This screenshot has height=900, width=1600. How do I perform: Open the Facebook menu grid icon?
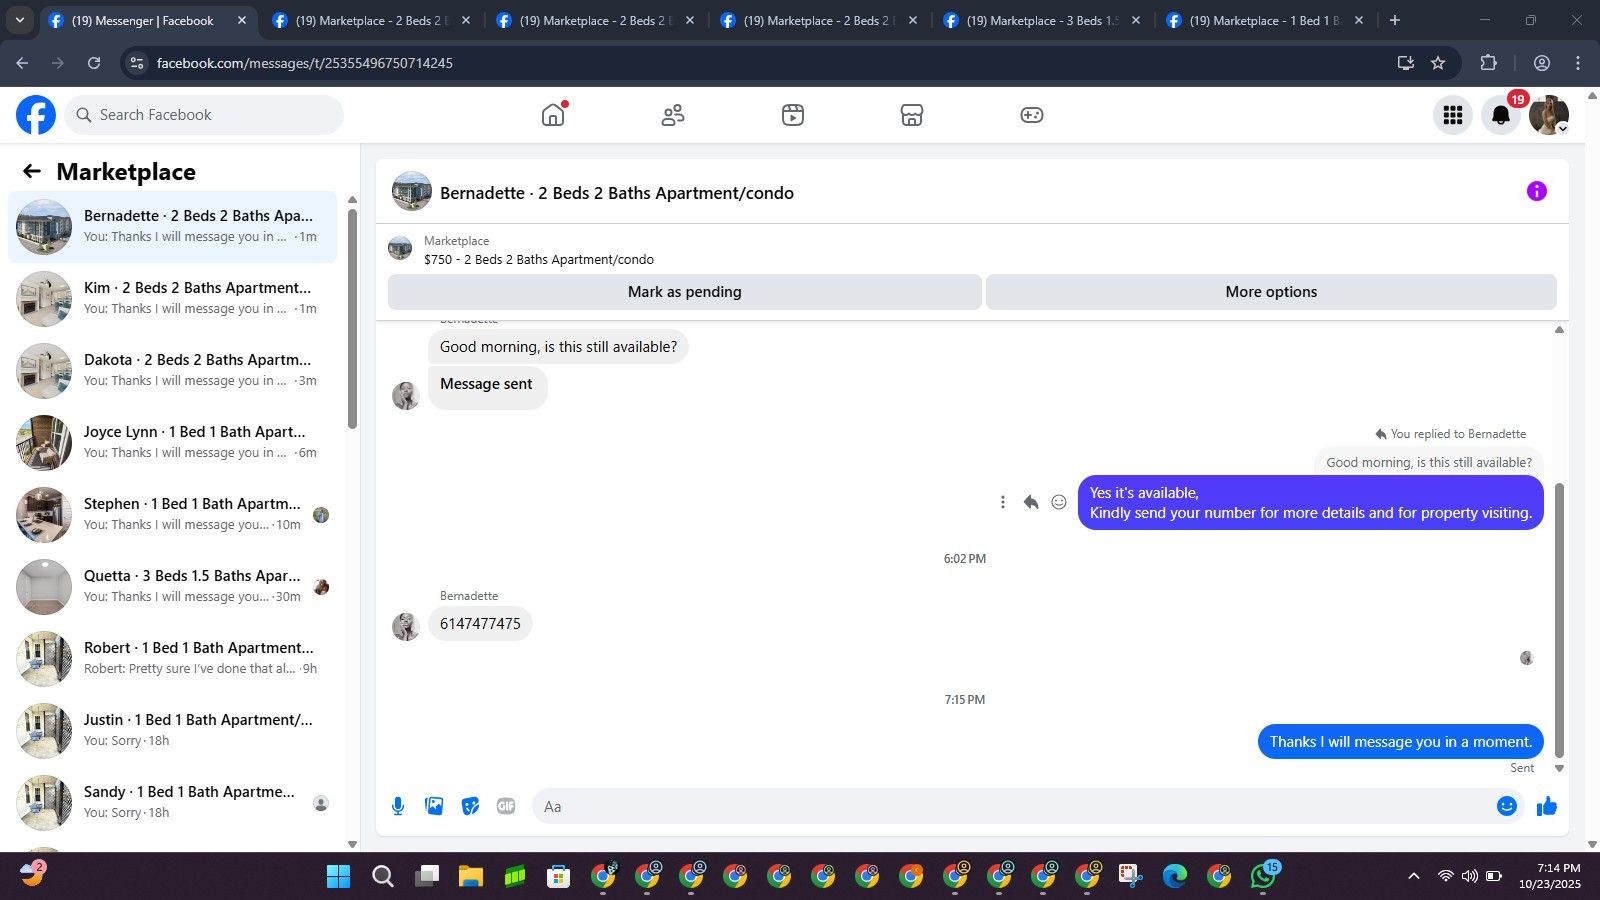tap(1453, 115)
